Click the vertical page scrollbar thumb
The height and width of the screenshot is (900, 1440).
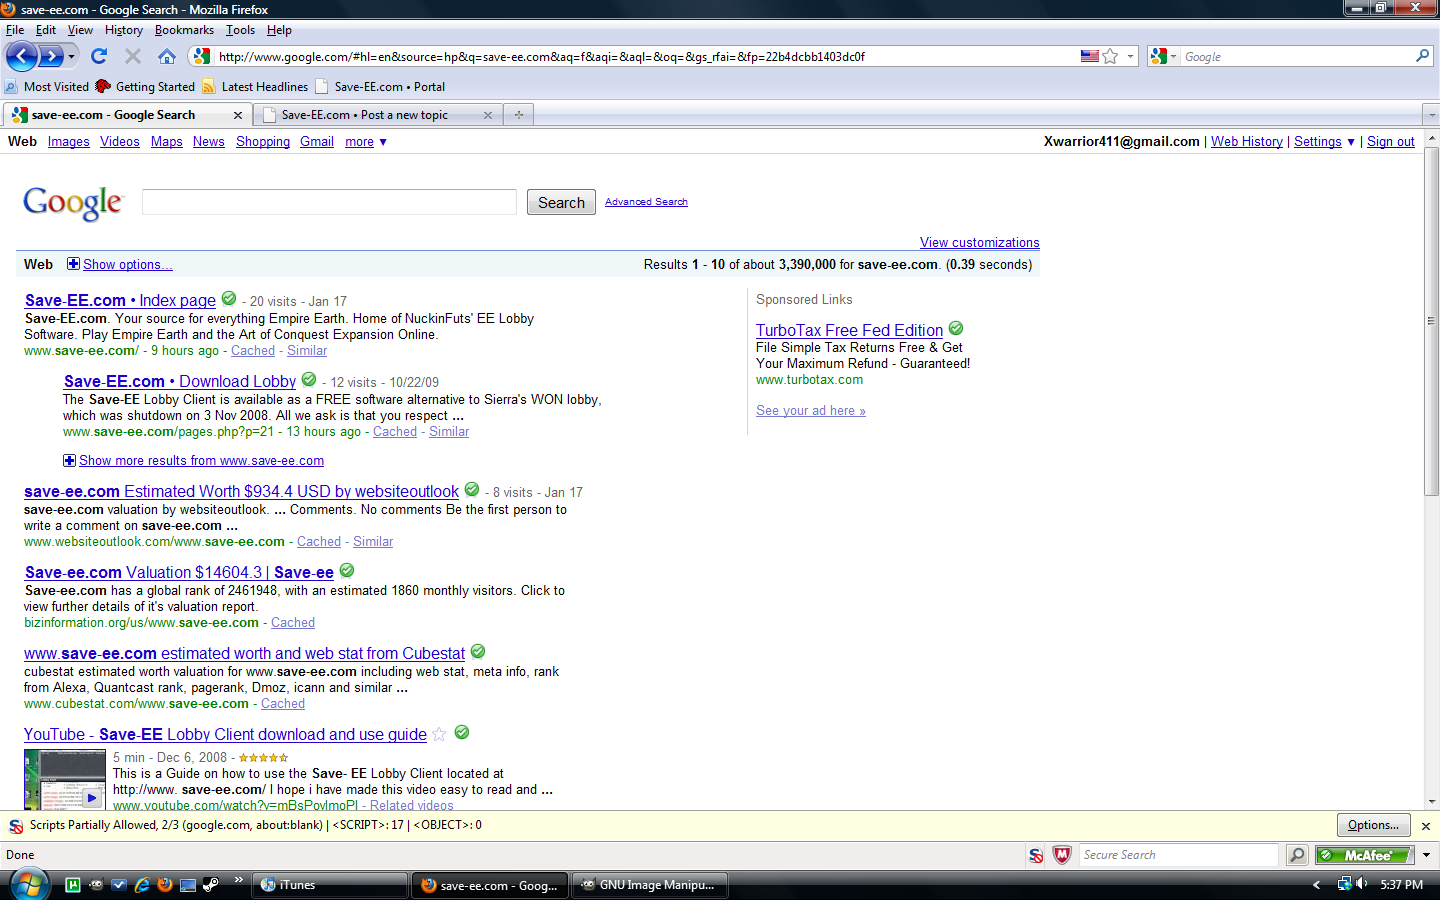coord(1431,322)
